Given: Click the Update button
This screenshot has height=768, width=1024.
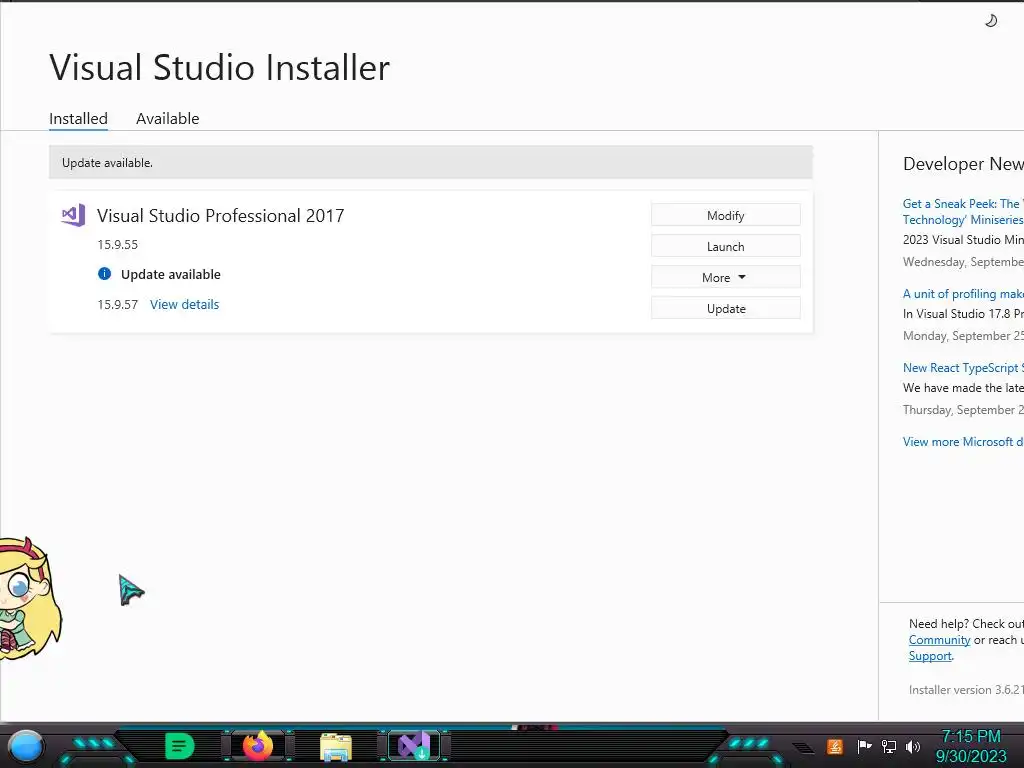Looking at the screenshot, I should [x=726, y=308].
